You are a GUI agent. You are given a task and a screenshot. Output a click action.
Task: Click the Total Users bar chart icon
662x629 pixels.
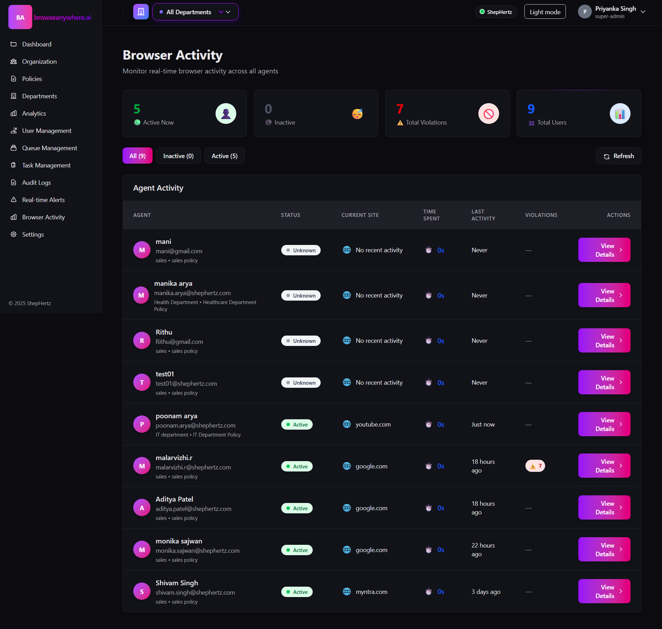tap(620, 114)
